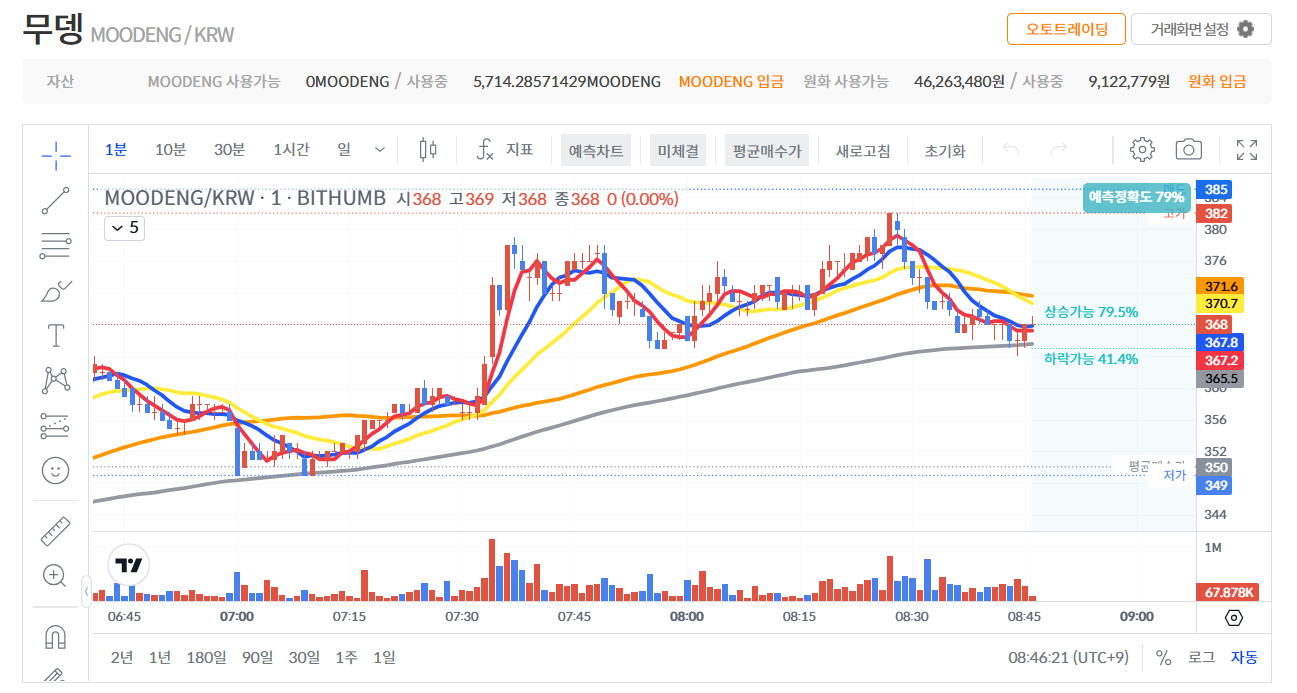Viewport: 1297px width, 693px height.
Task: Click the 상승가능 79.5% label
Action: (1091, 312)
